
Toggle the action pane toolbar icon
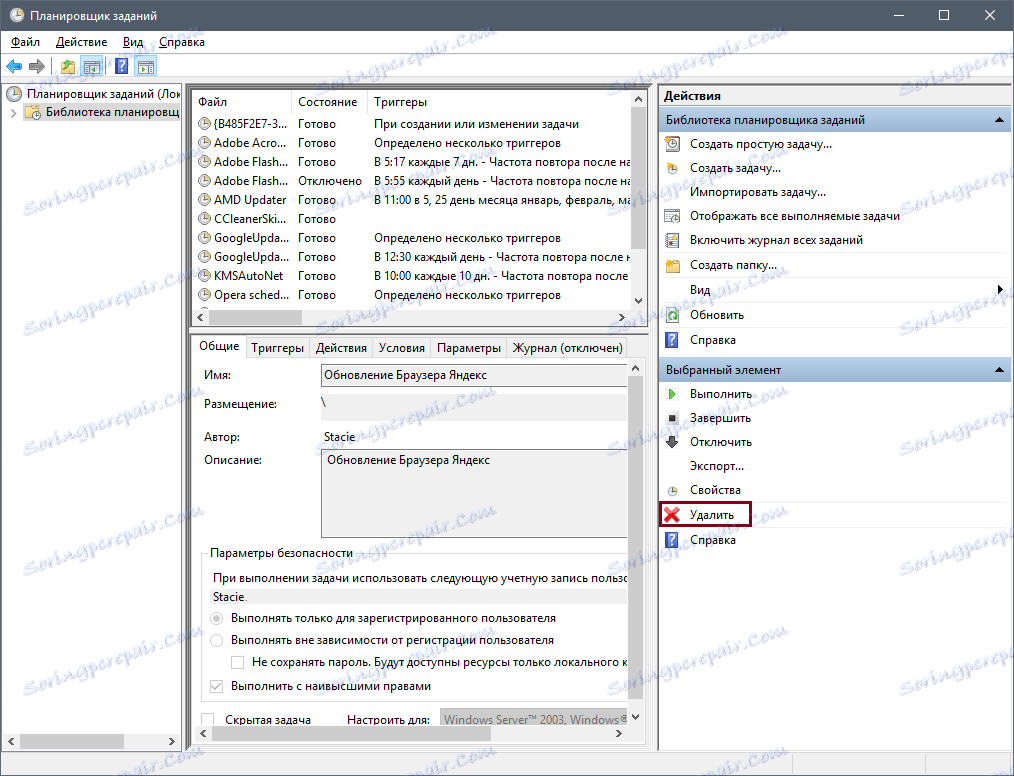click(x=146, y=66)
